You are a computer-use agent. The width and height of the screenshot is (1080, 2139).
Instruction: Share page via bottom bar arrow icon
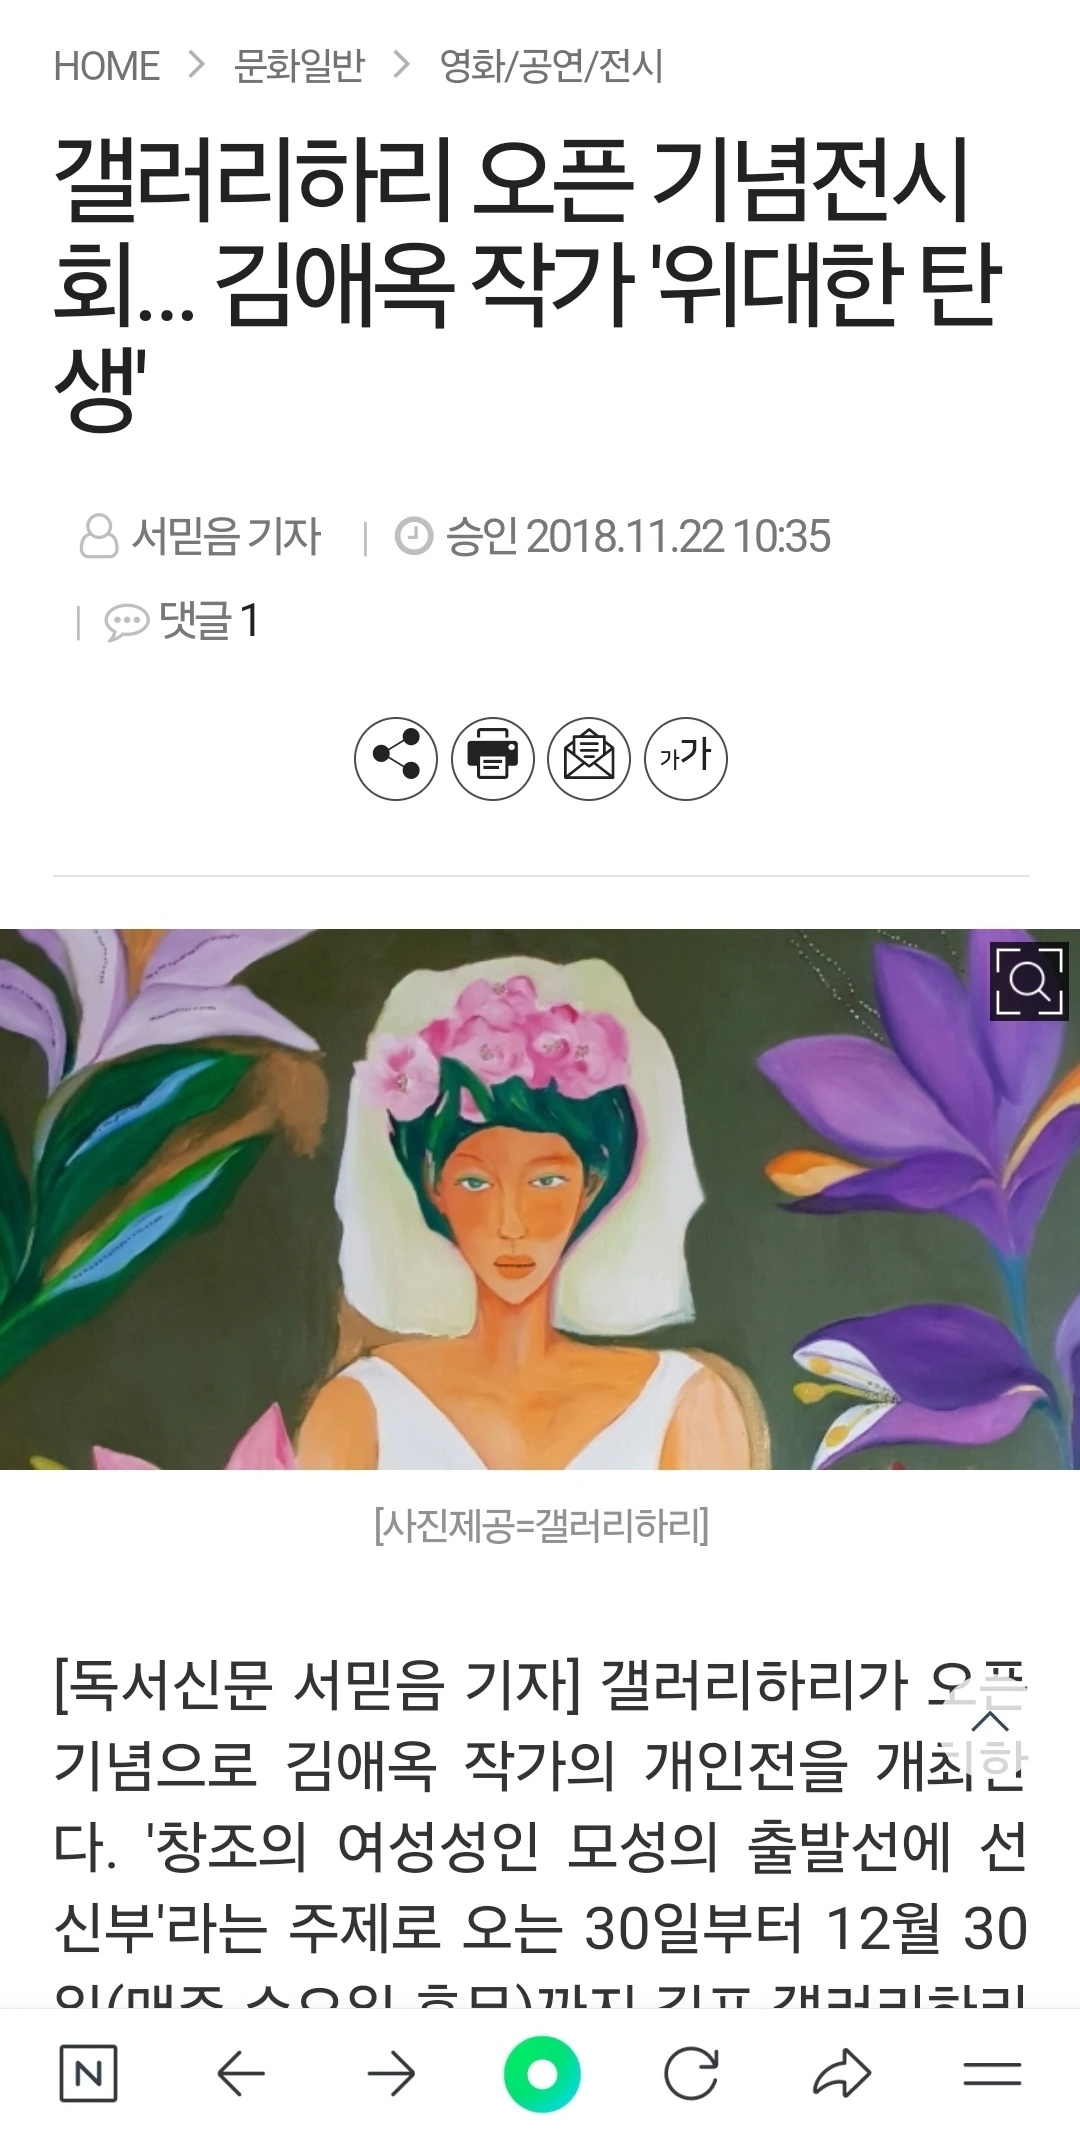coord(842,2073)
